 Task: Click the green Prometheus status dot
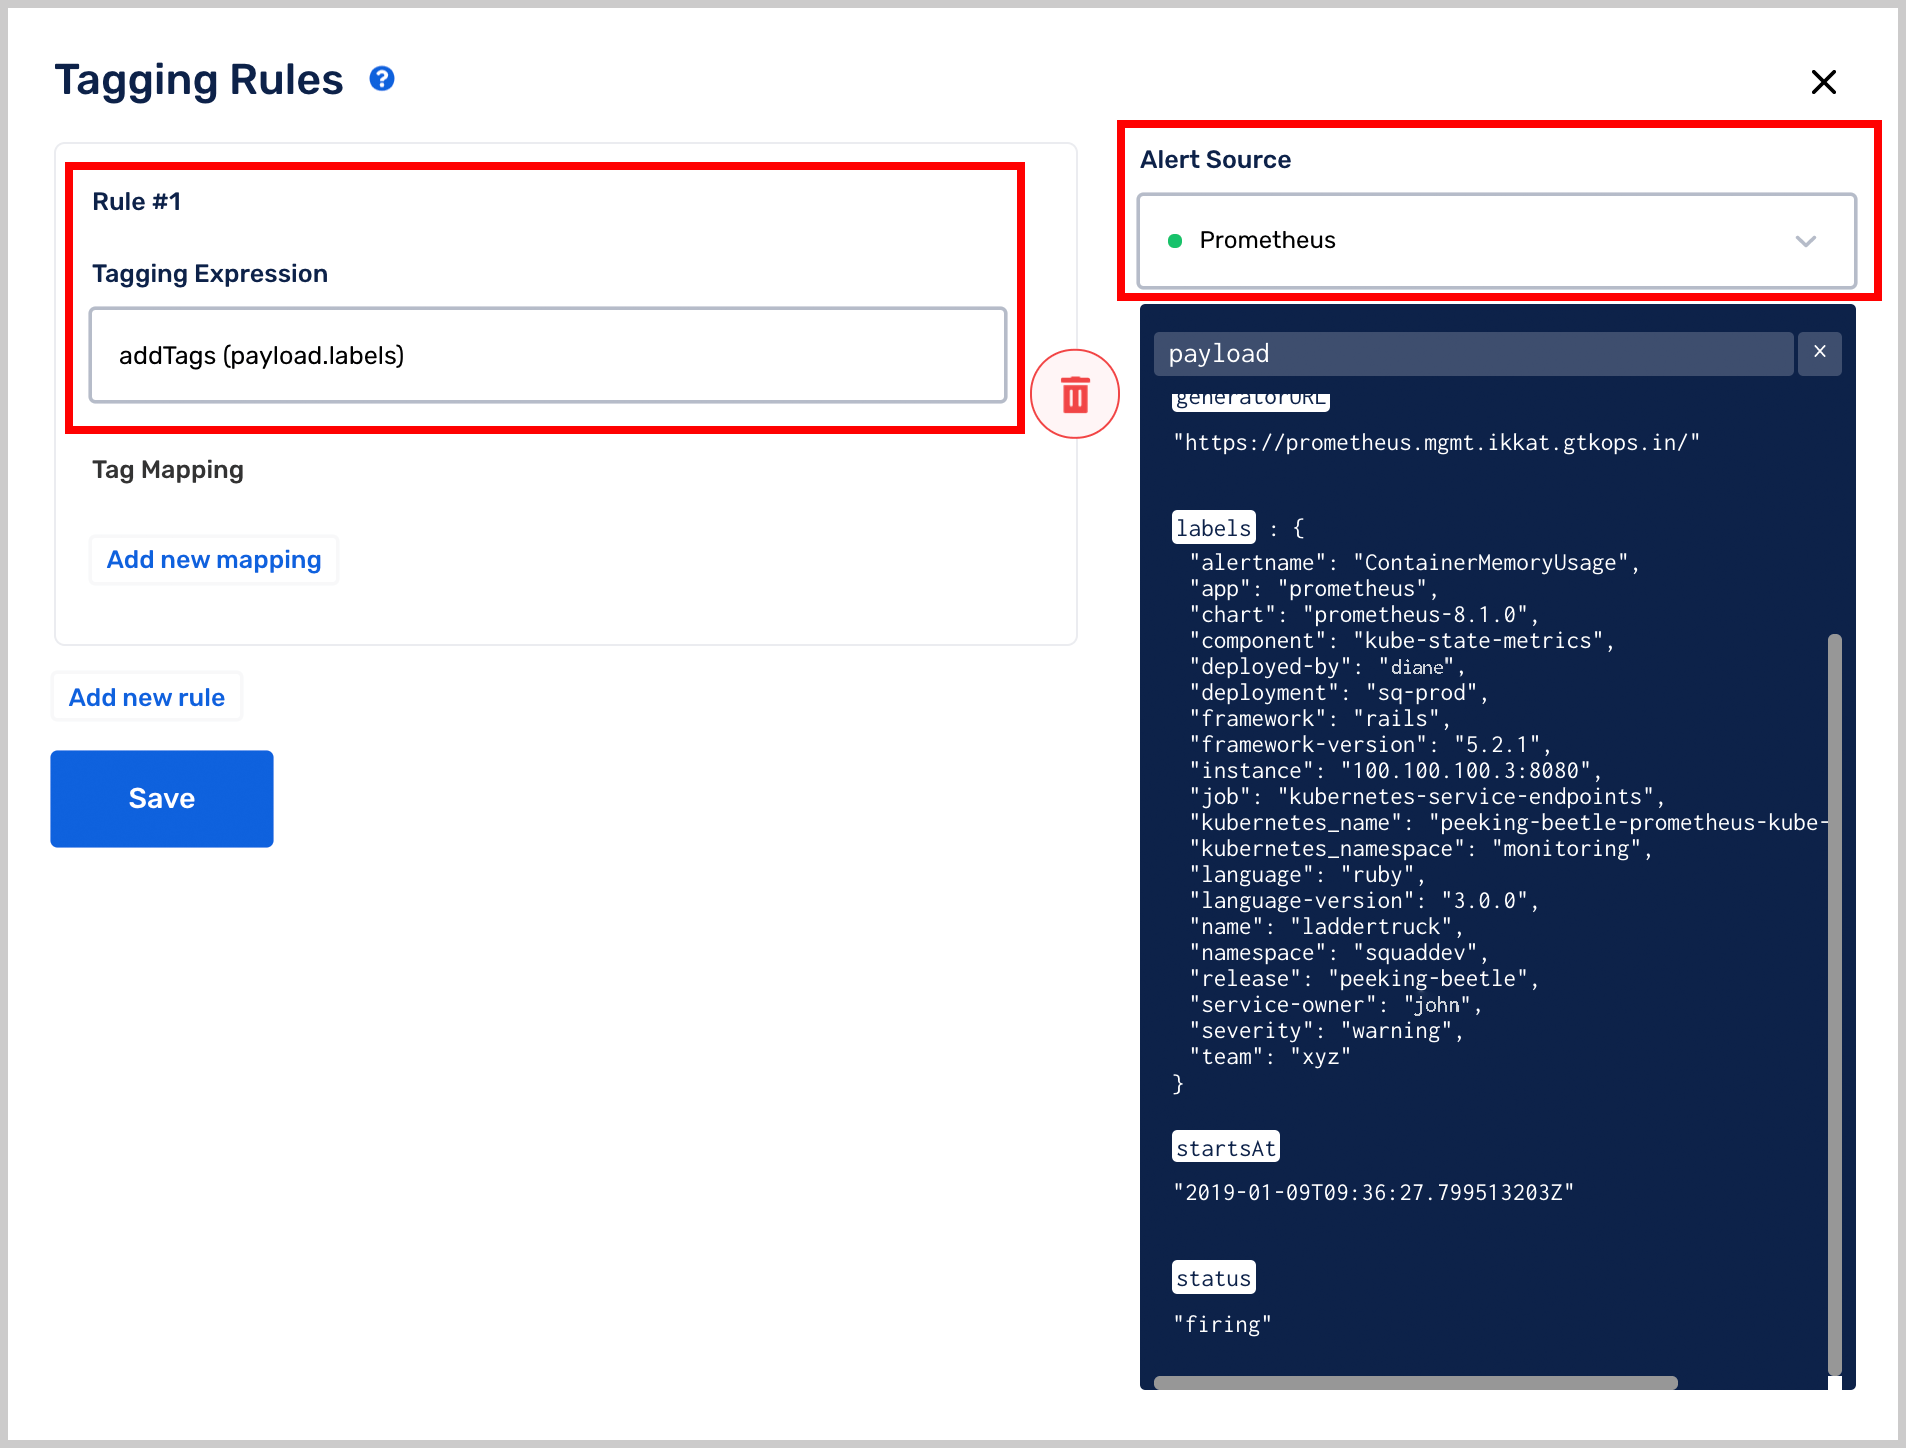coord(1175,241)
